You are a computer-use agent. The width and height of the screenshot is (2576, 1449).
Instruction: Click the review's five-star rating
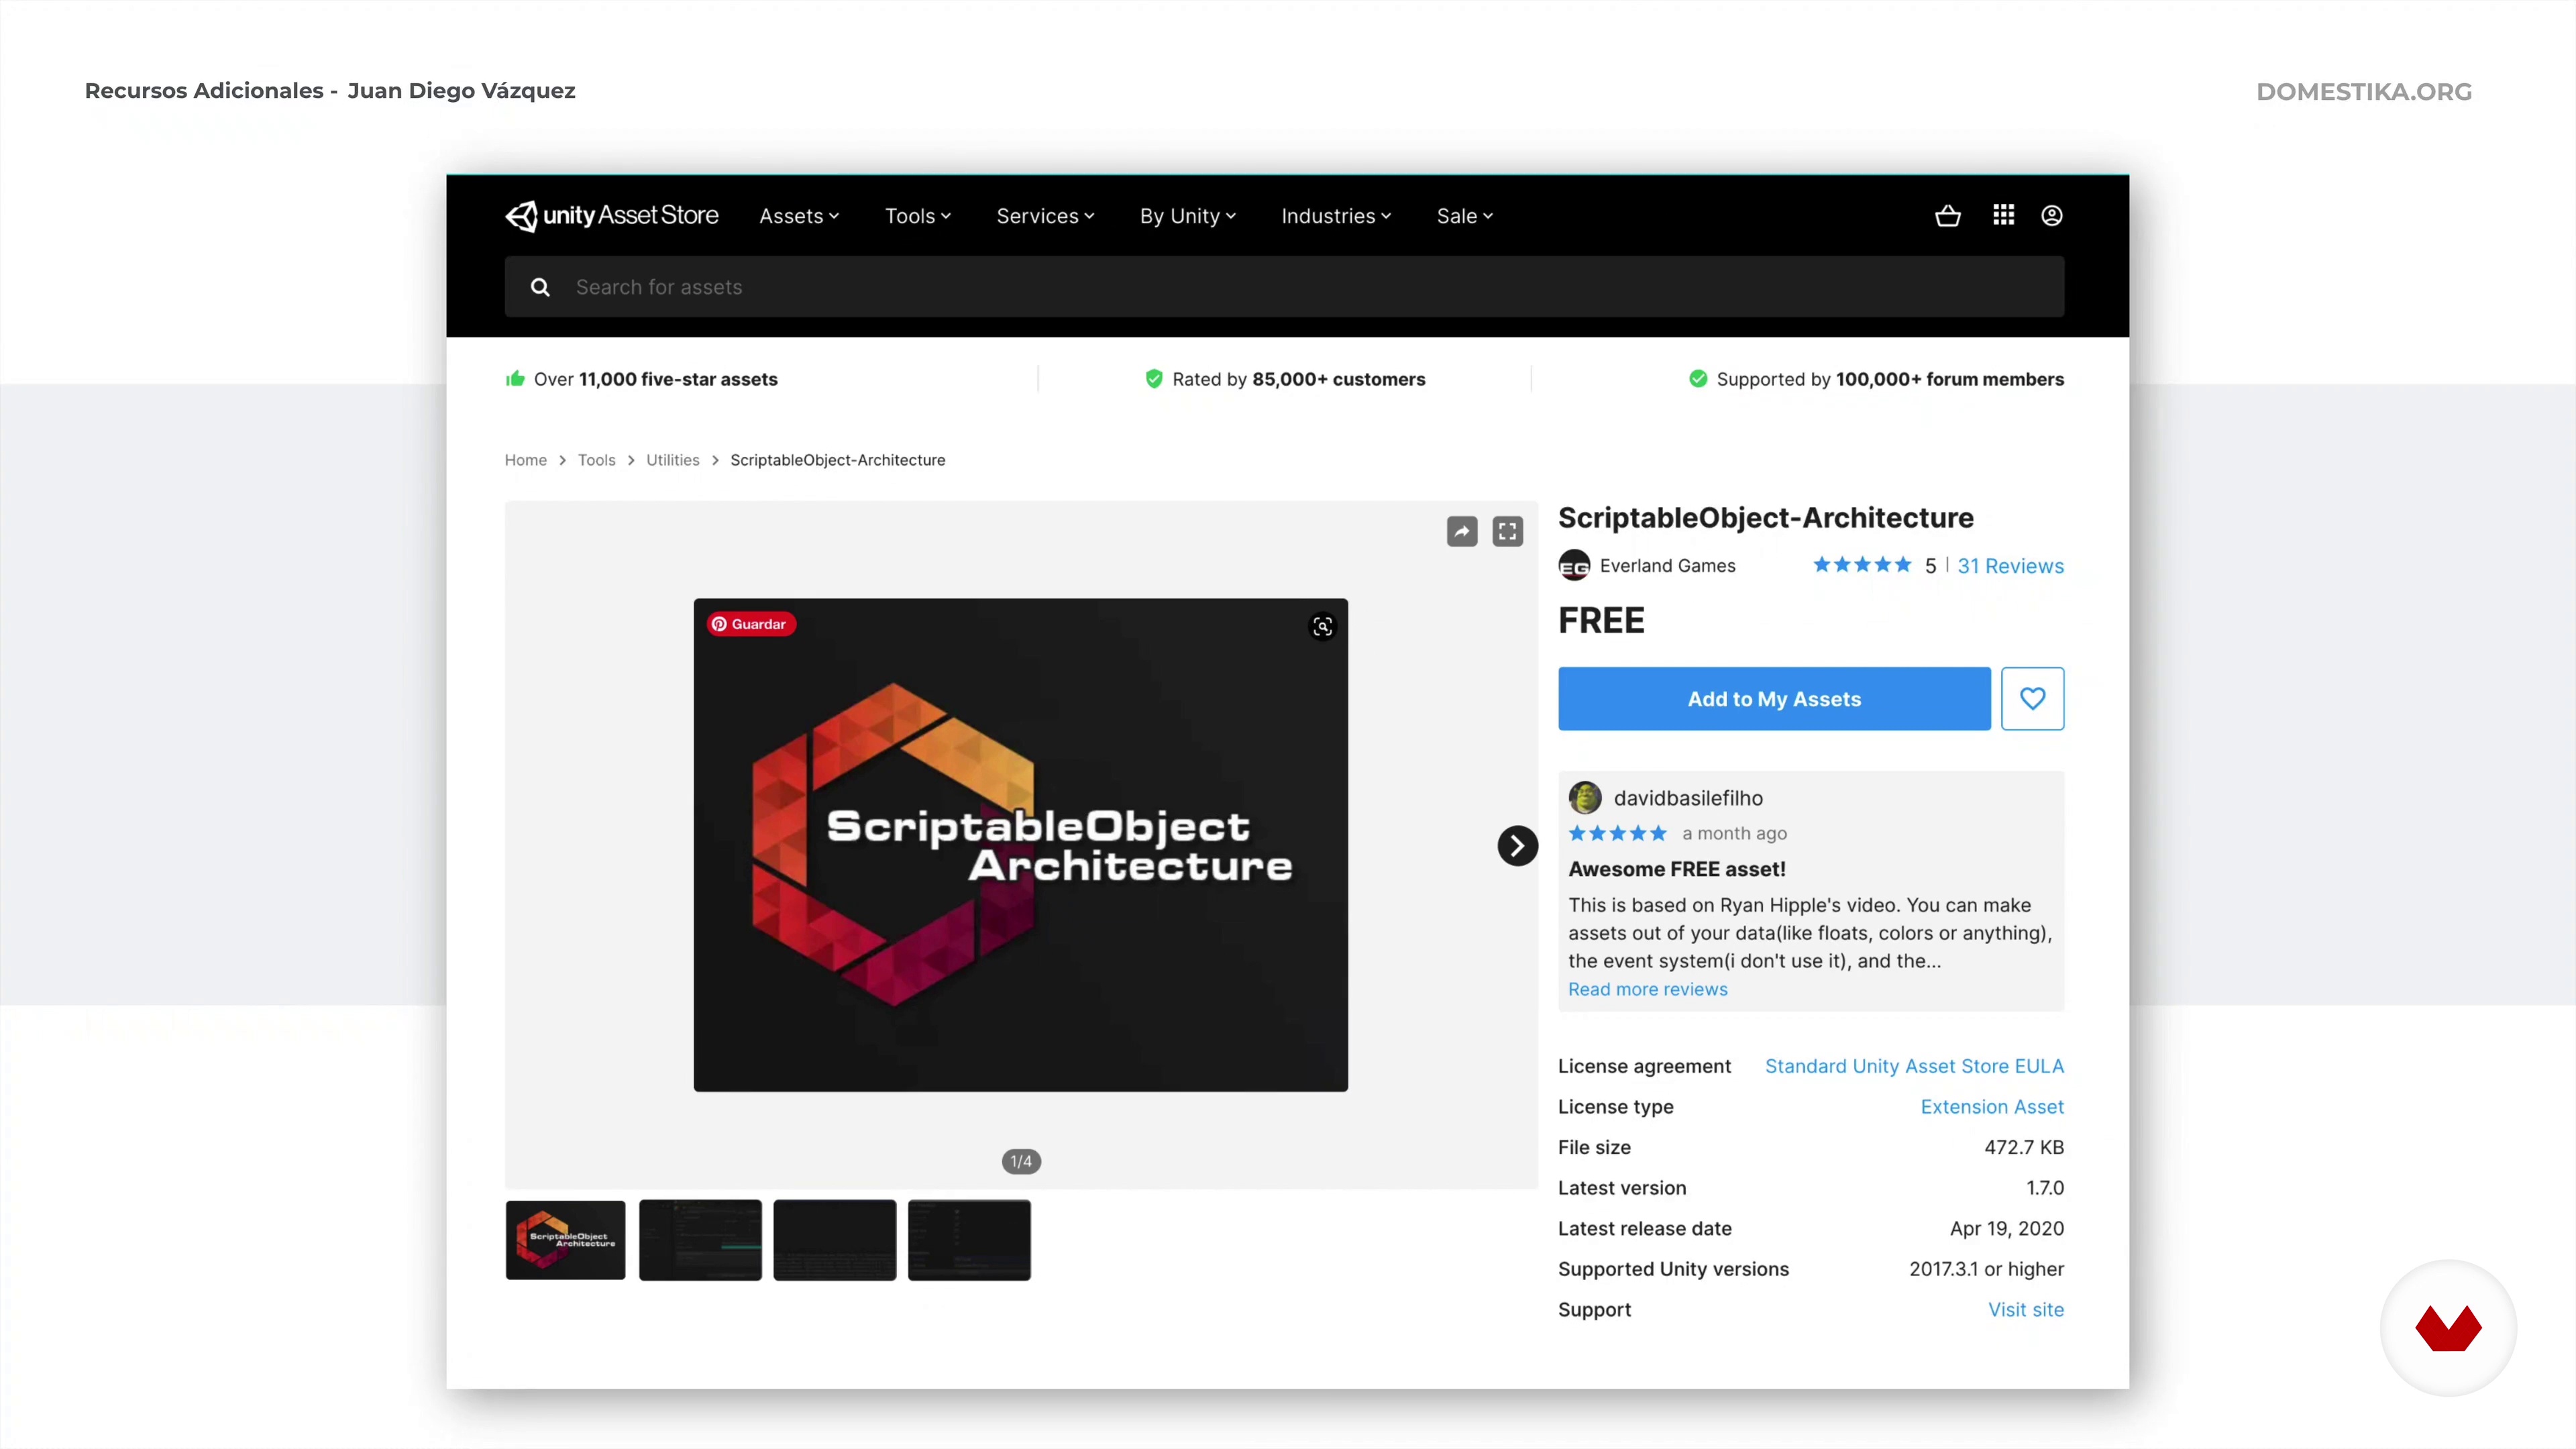click(1617, 834)
